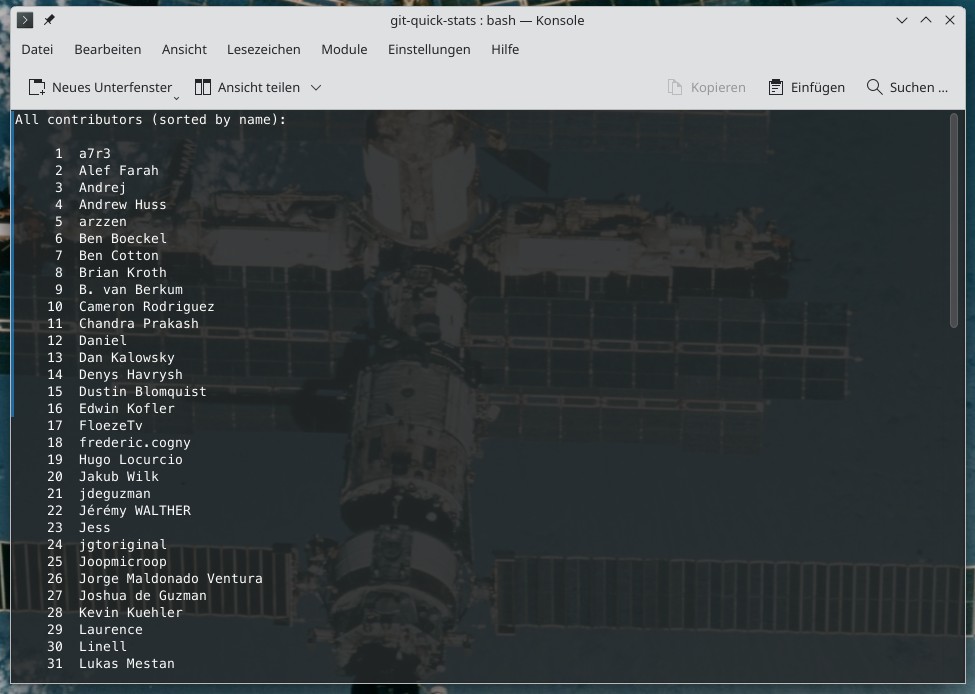Screen dimensions: 975x694
Task: Open the Lesezeichen menu
Action: tap(263, 49)
